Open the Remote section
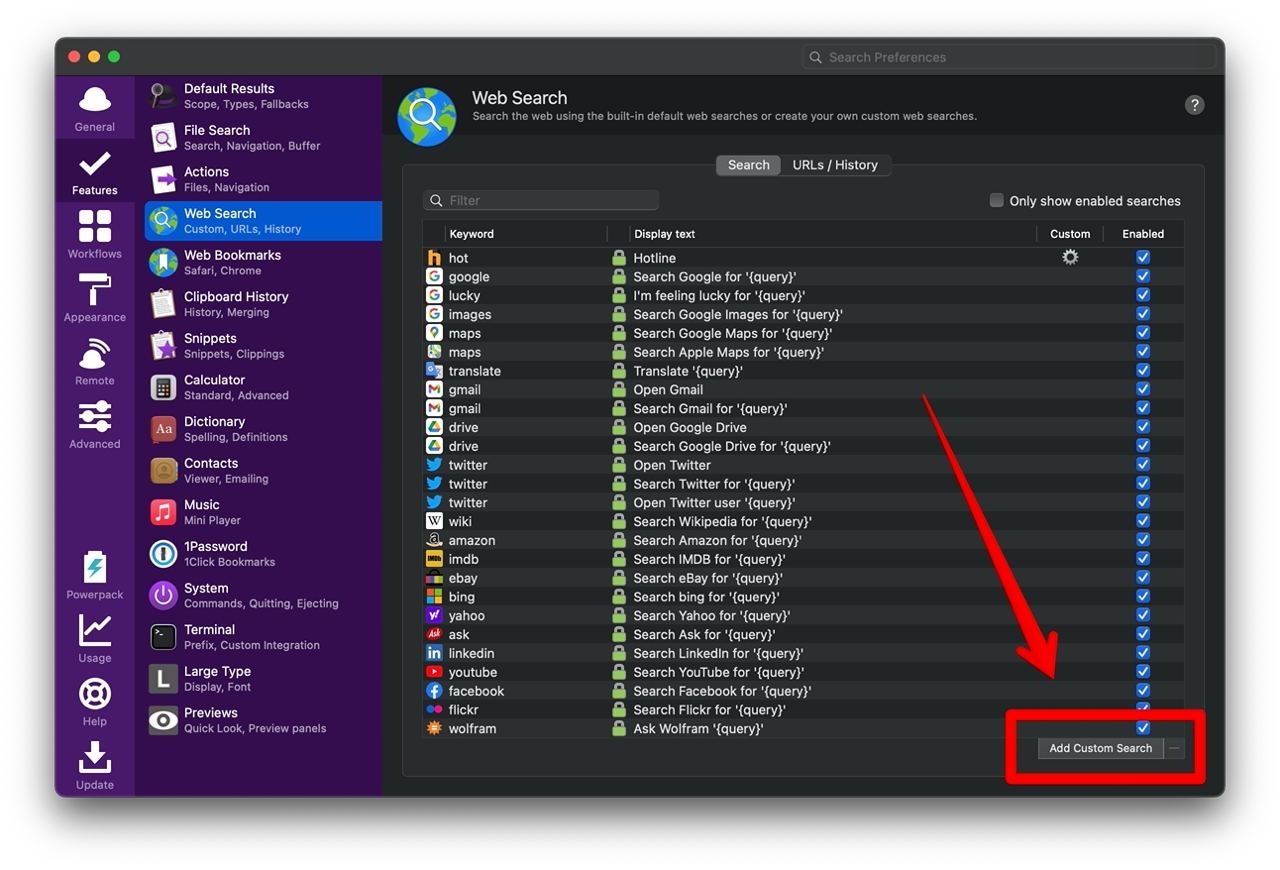 (94, 361)
